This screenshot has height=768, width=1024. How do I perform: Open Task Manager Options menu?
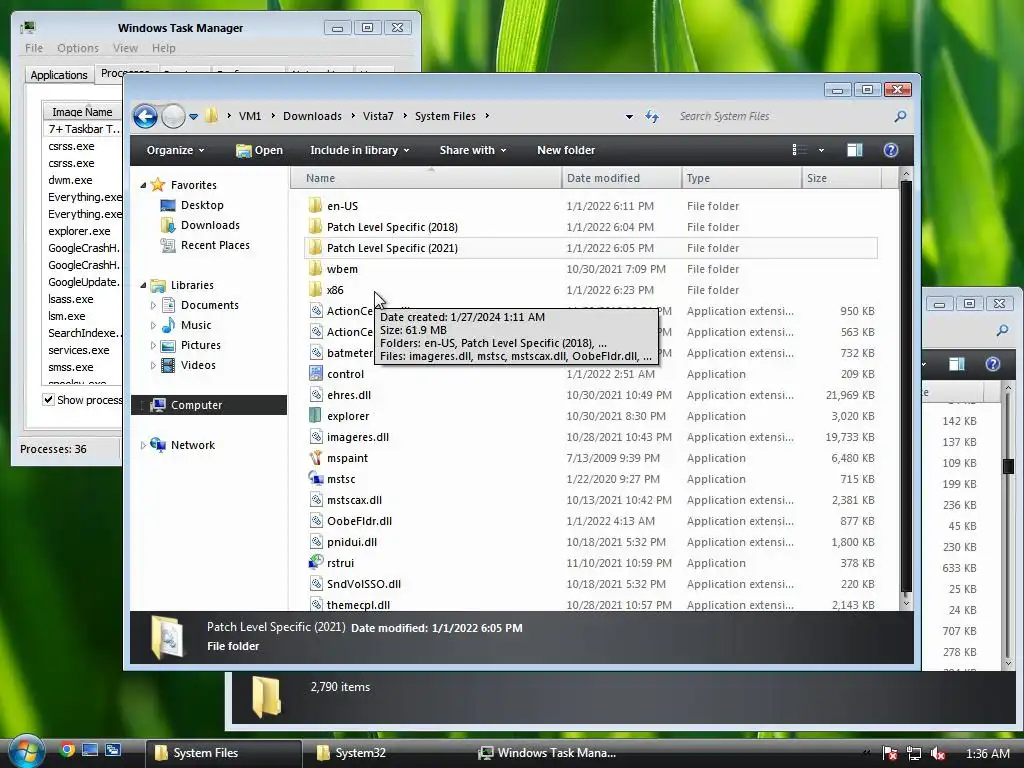pos(78,48)
